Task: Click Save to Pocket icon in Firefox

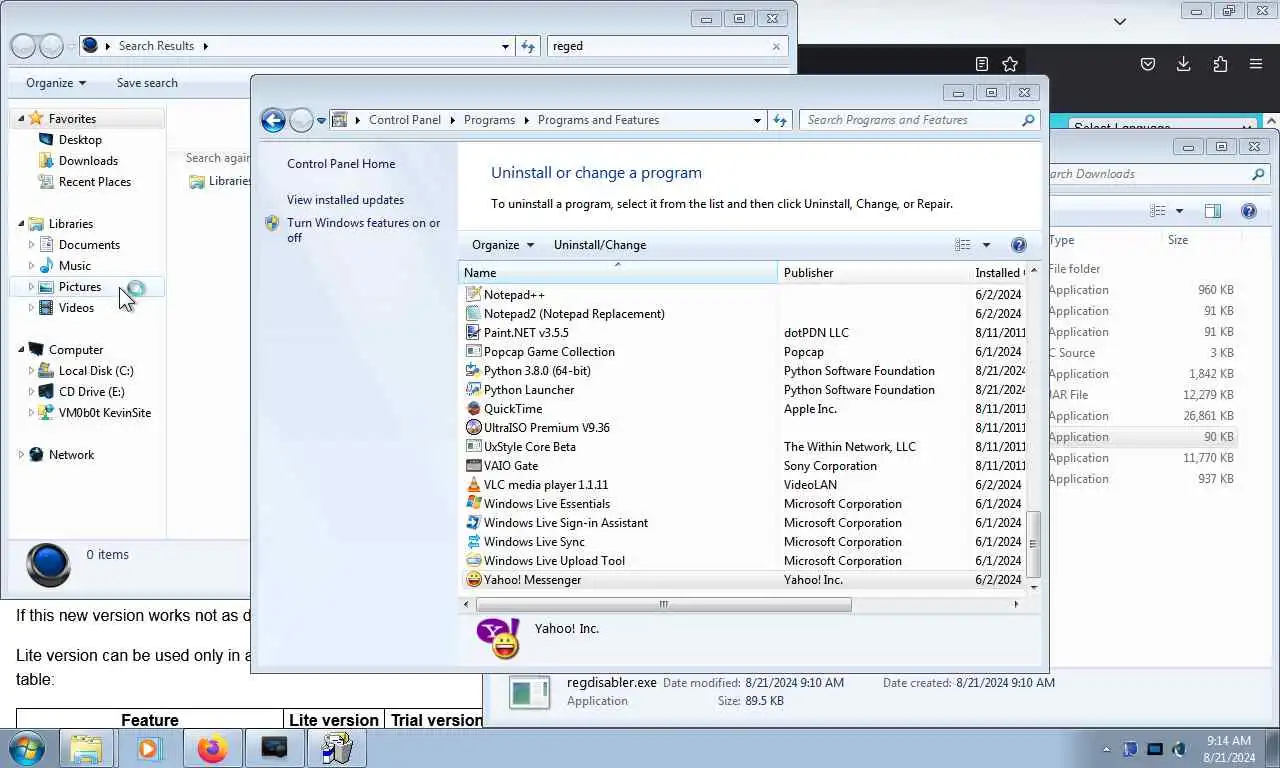Action: pyautogui.click(x=1148, y=64)
